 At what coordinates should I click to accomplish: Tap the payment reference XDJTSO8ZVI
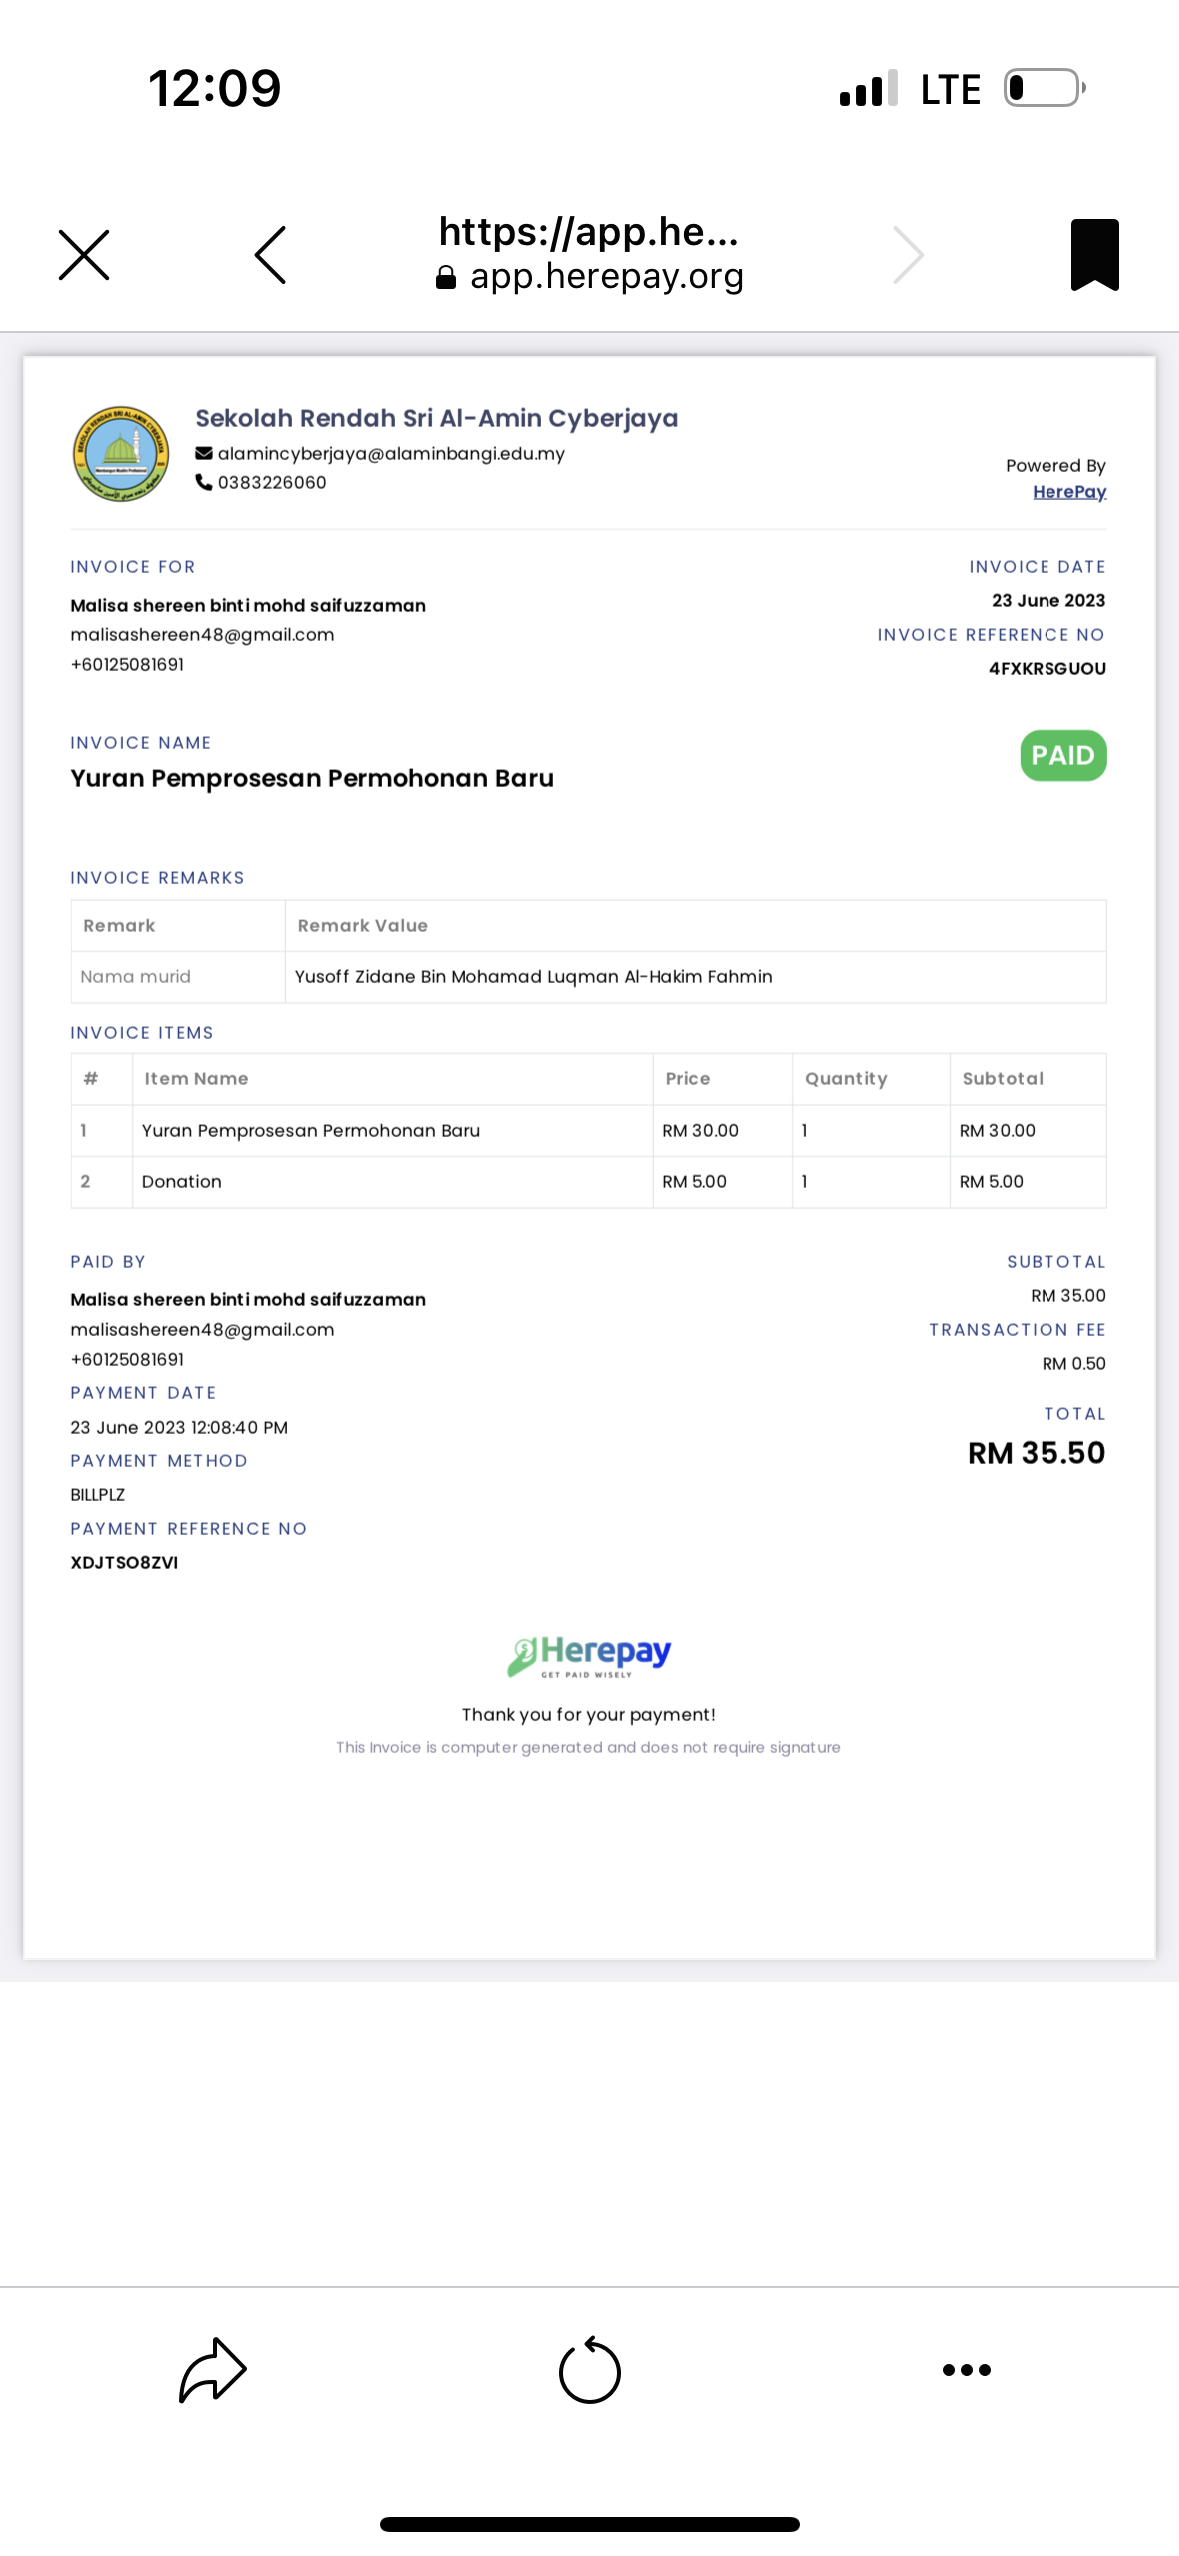click(x=124, y=1563)
